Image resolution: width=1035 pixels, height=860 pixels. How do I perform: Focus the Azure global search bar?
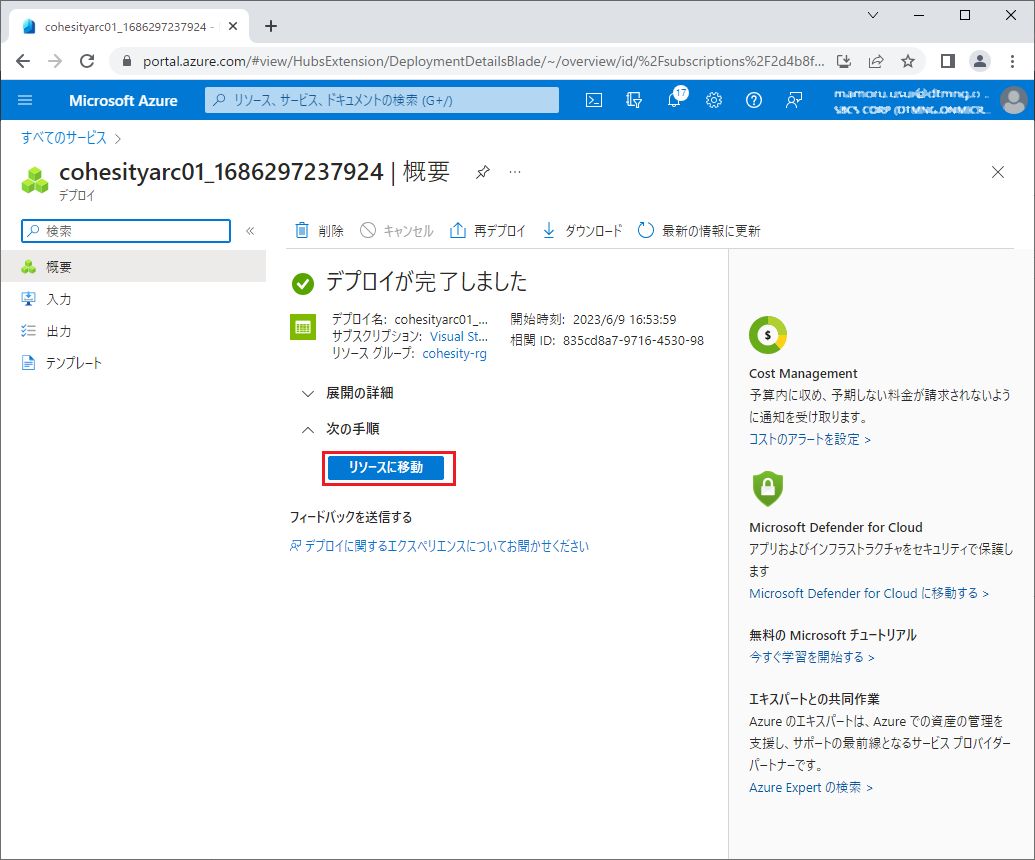point(382,100)
